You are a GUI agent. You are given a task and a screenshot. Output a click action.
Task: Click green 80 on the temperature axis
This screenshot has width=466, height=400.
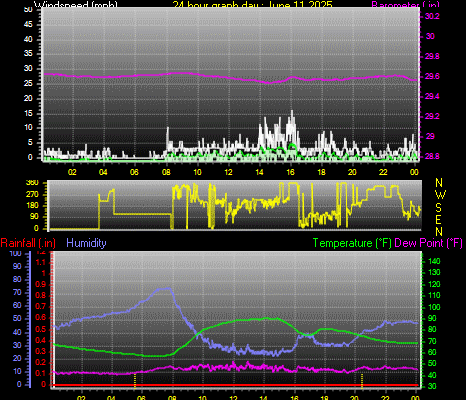pyautogui.click(x=432, y=329)
